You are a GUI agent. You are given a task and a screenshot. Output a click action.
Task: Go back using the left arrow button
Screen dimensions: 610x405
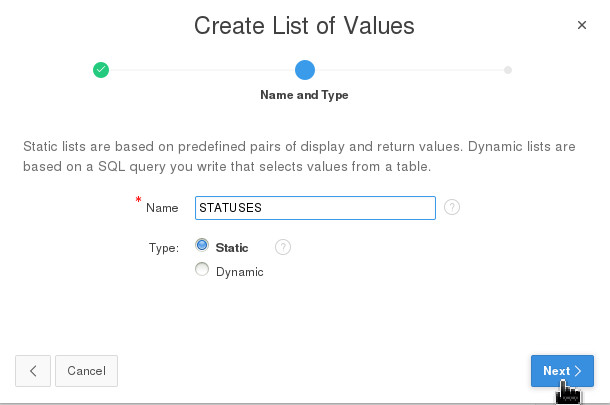(33, 370)
